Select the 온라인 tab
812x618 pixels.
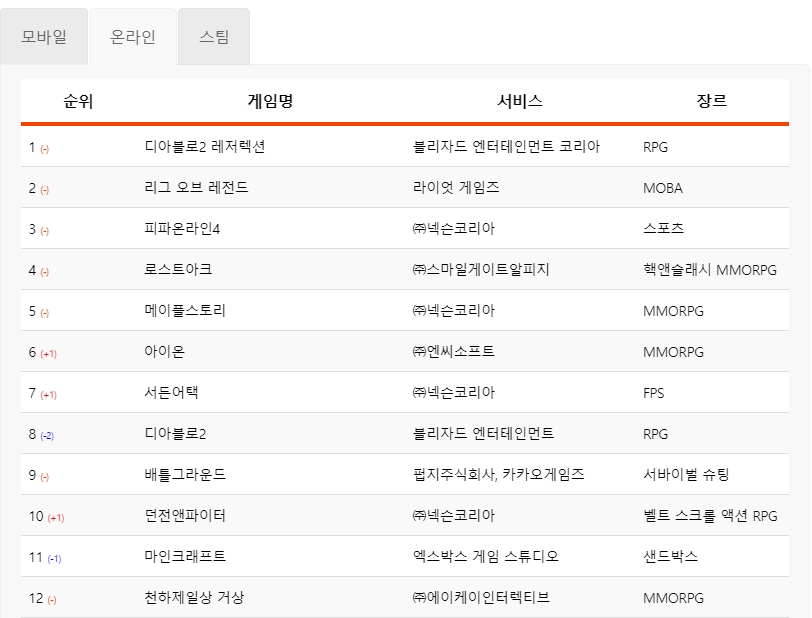[133, 37]
